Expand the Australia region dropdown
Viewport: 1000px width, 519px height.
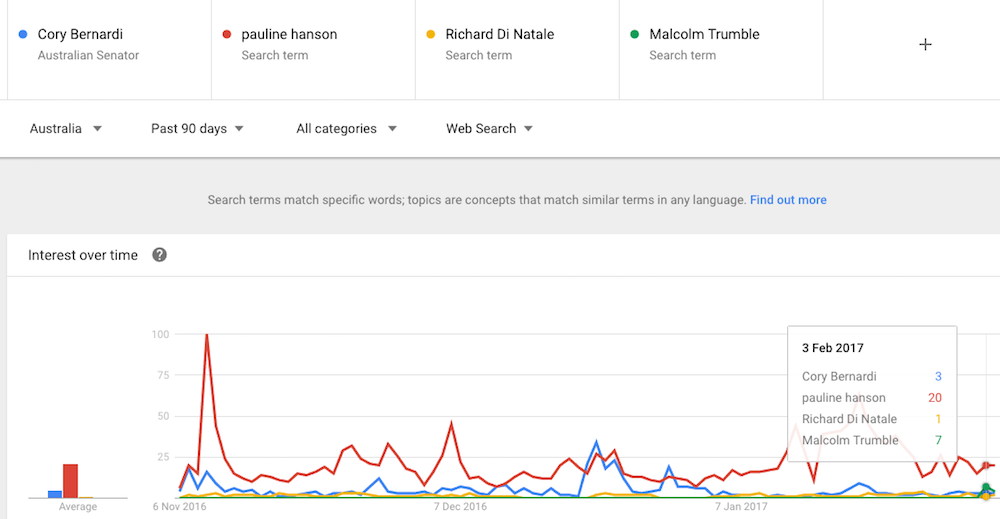[x=66, y=129]
